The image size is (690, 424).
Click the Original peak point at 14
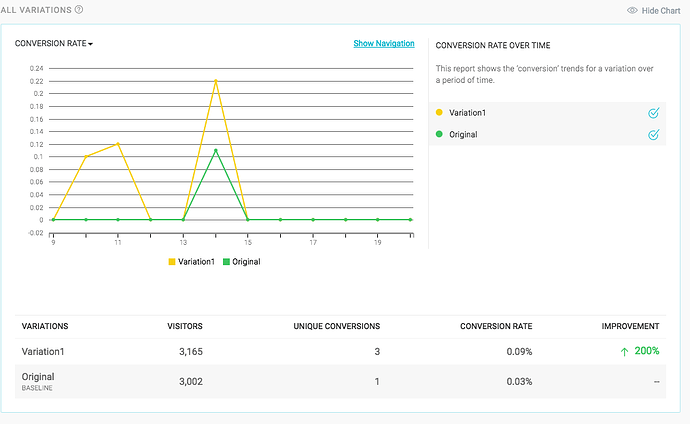[216, 150]
